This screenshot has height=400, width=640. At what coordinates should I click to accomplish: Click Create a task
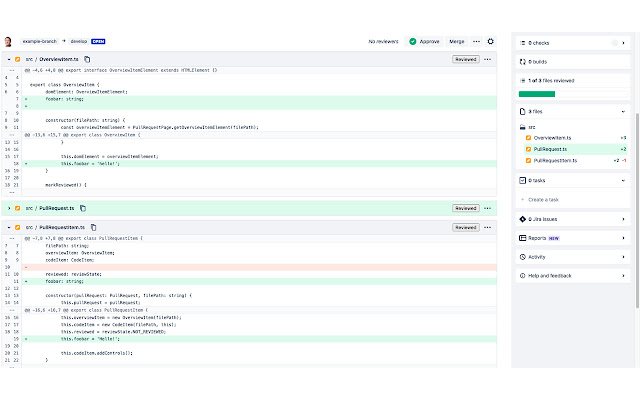click(x=543, y=200)
